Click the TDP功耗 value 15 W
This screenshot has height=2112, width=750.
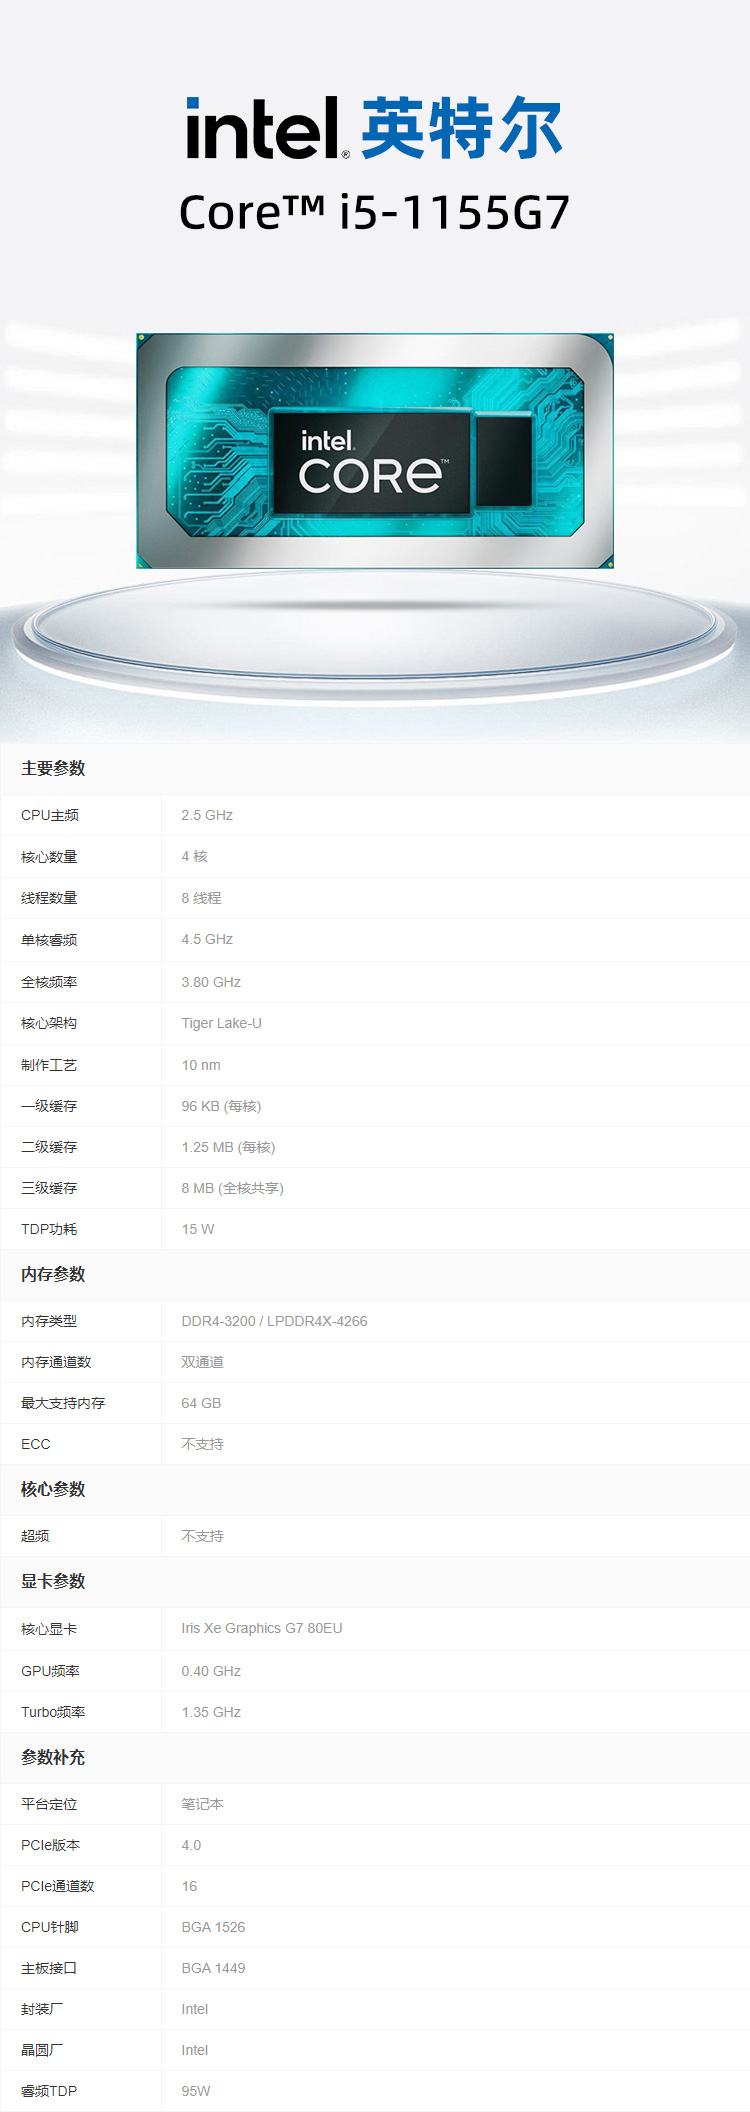click(x=198, y=1229)
